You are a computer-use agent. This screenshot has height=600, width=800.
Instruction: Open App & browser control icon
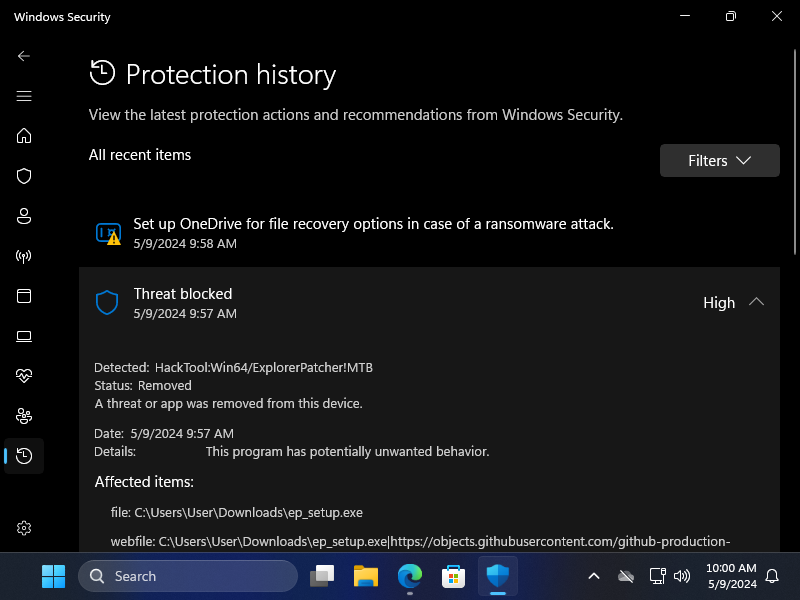click(24, 296)
